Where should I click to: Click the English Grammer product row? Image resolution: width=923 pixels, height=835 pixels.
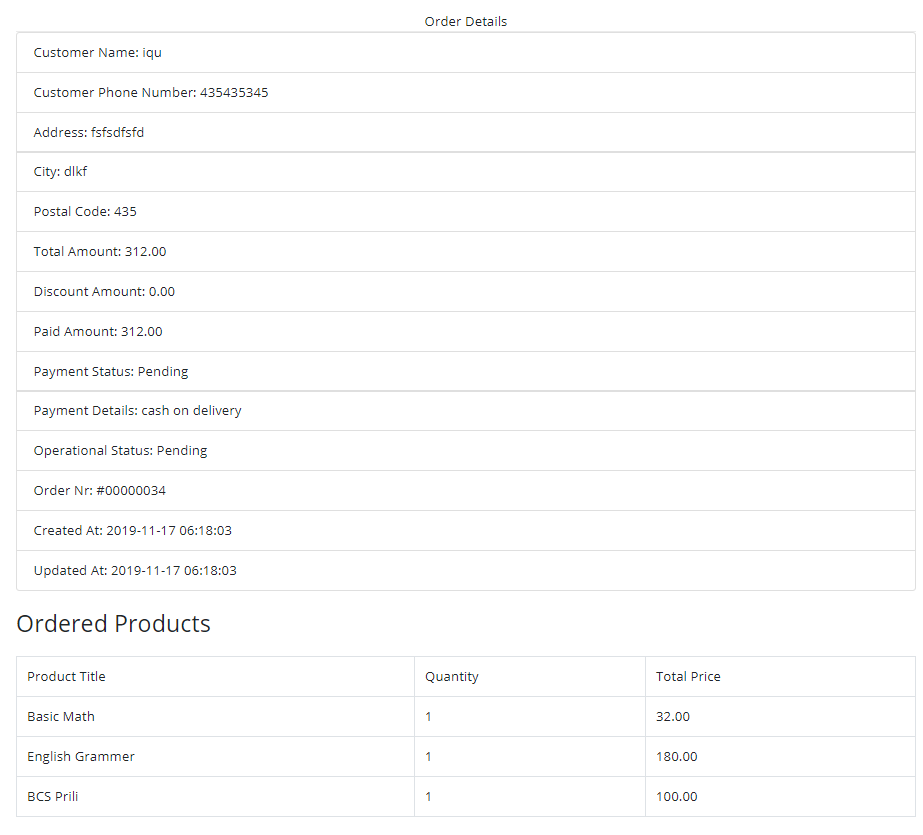(x=466, y=757)
